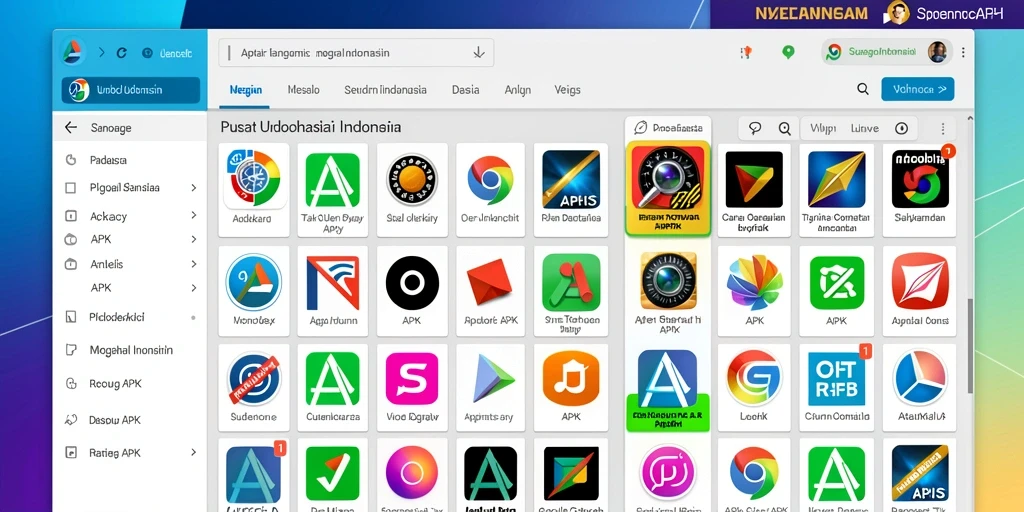Open the search bar dropdown arrow
1024x512 pixels.
[479, 53]
